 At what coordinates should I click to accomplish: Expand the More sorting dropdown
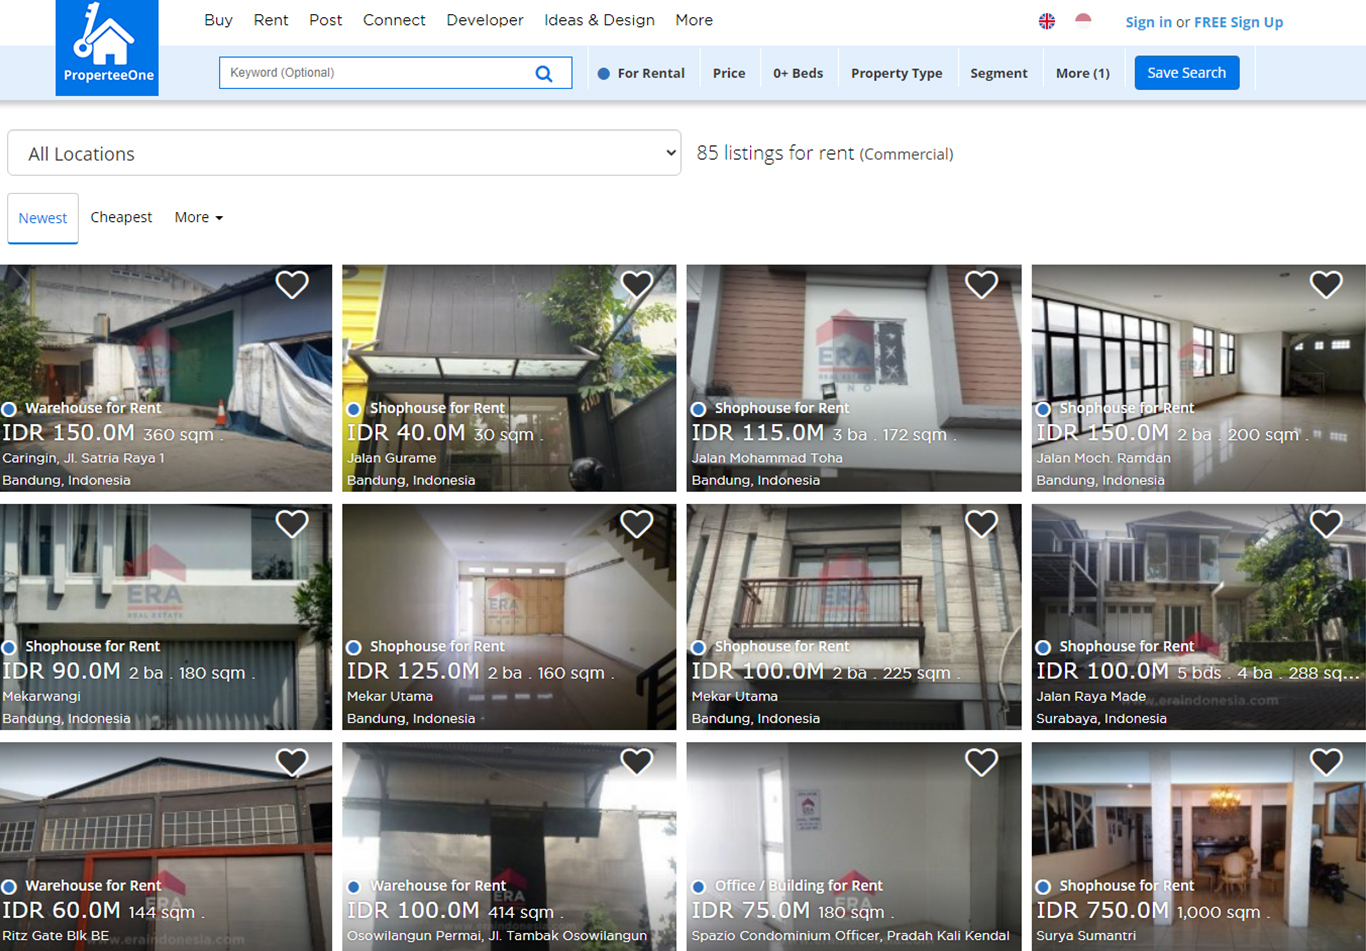point(198,217)
